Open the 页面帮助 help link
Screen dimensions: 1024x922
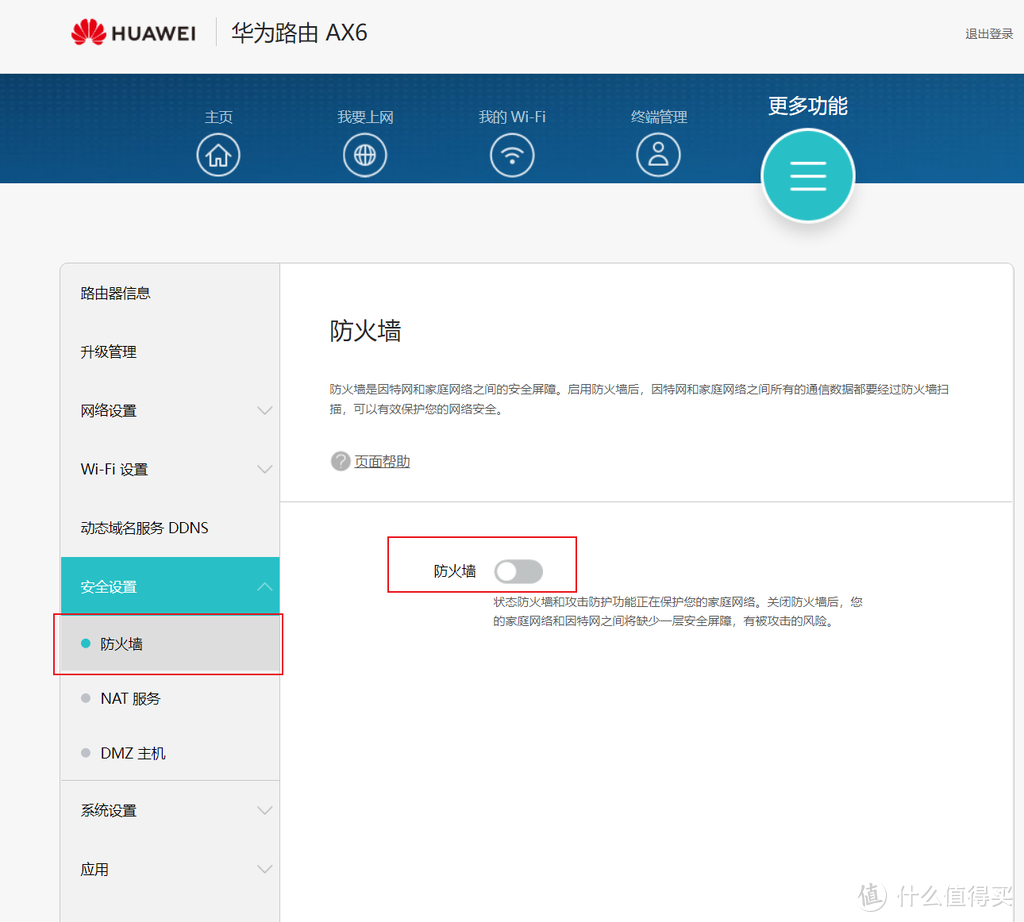(x=382, y=461)
